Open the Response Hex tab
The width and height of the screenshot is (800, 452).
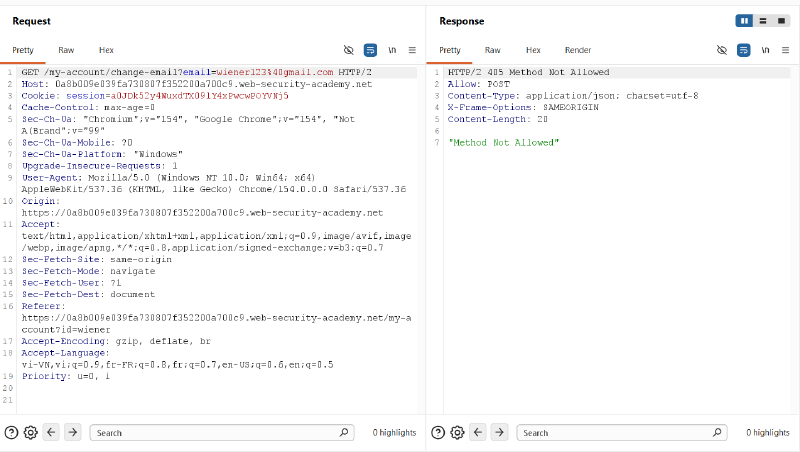point(533,50)
